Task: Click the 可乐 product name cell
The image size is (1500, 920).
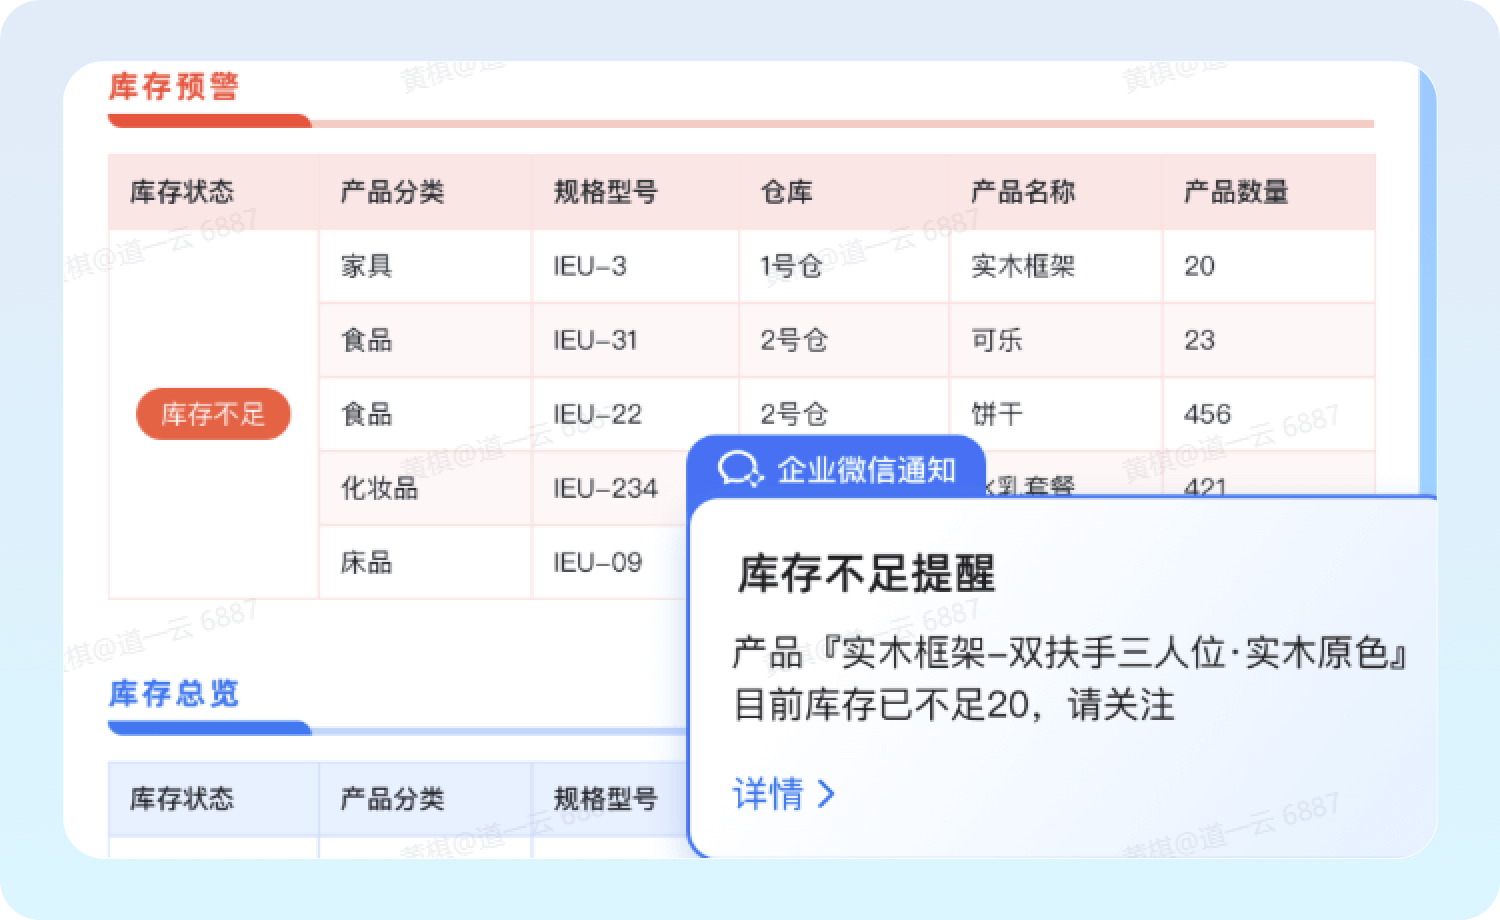Action: (x=997, y=340)
